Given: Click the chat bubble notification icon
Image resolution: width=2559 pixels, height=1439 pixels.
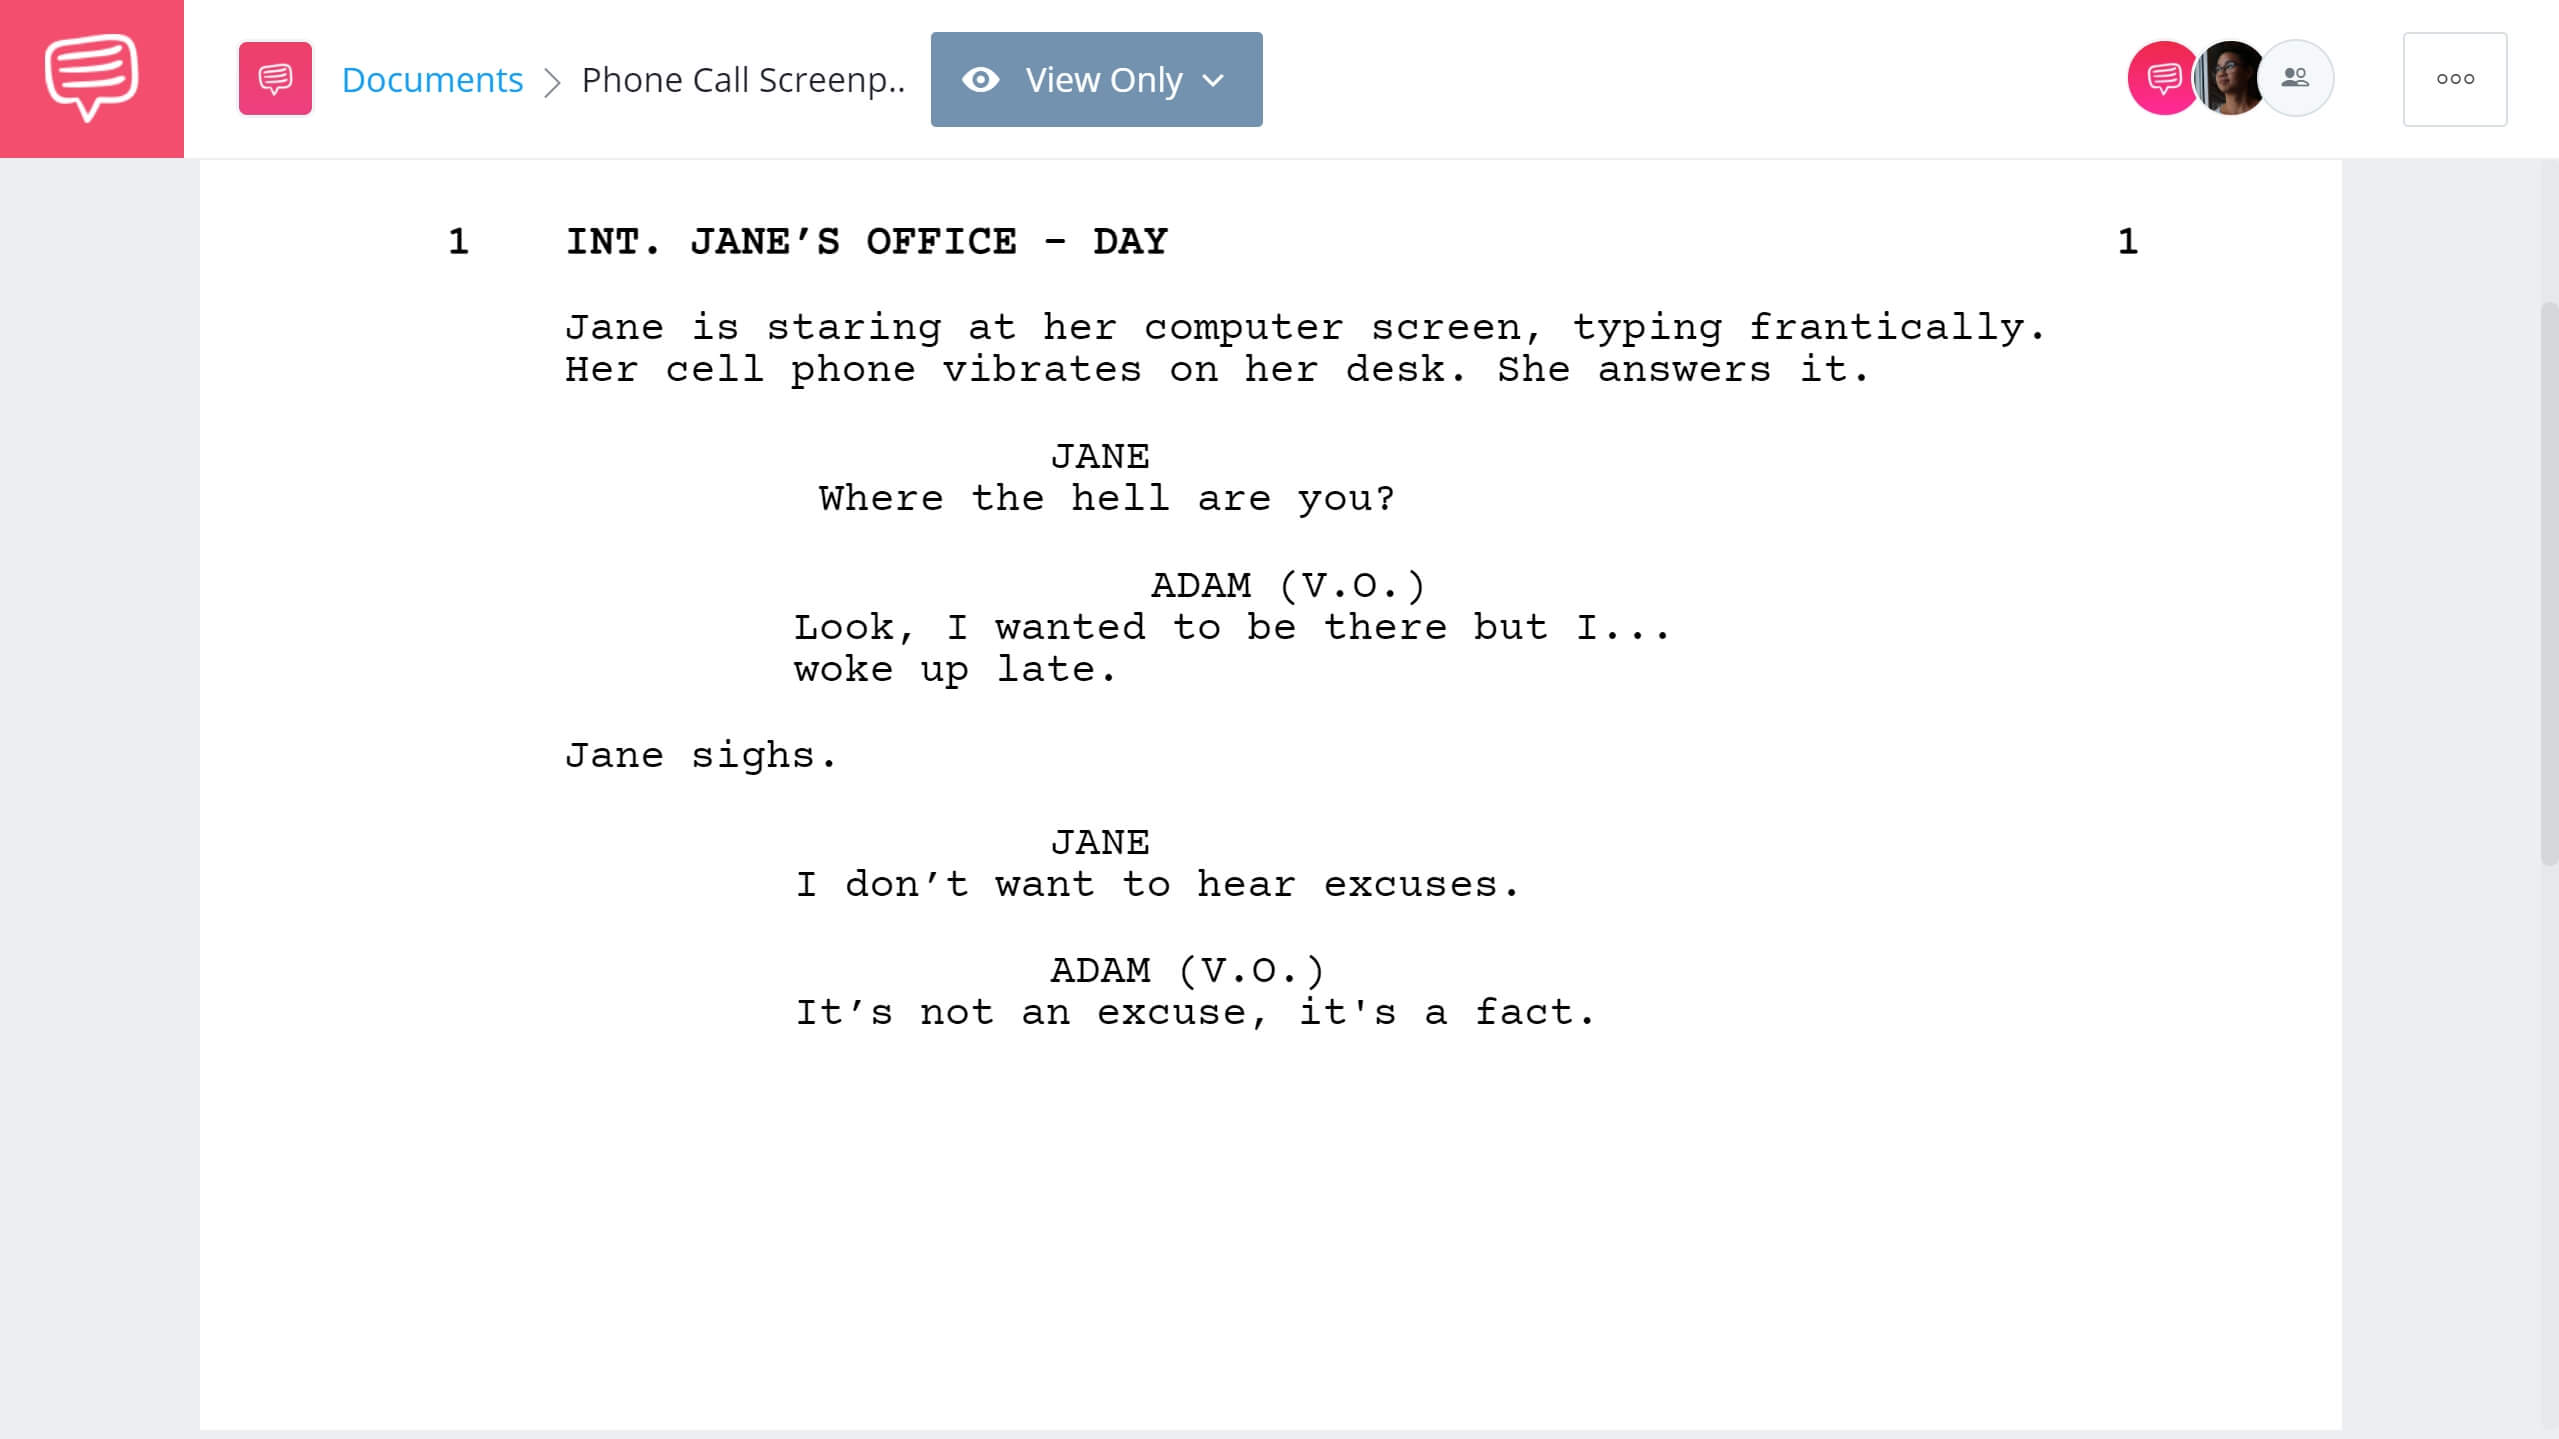Looking at the screenshot, I should point(2158,79).
